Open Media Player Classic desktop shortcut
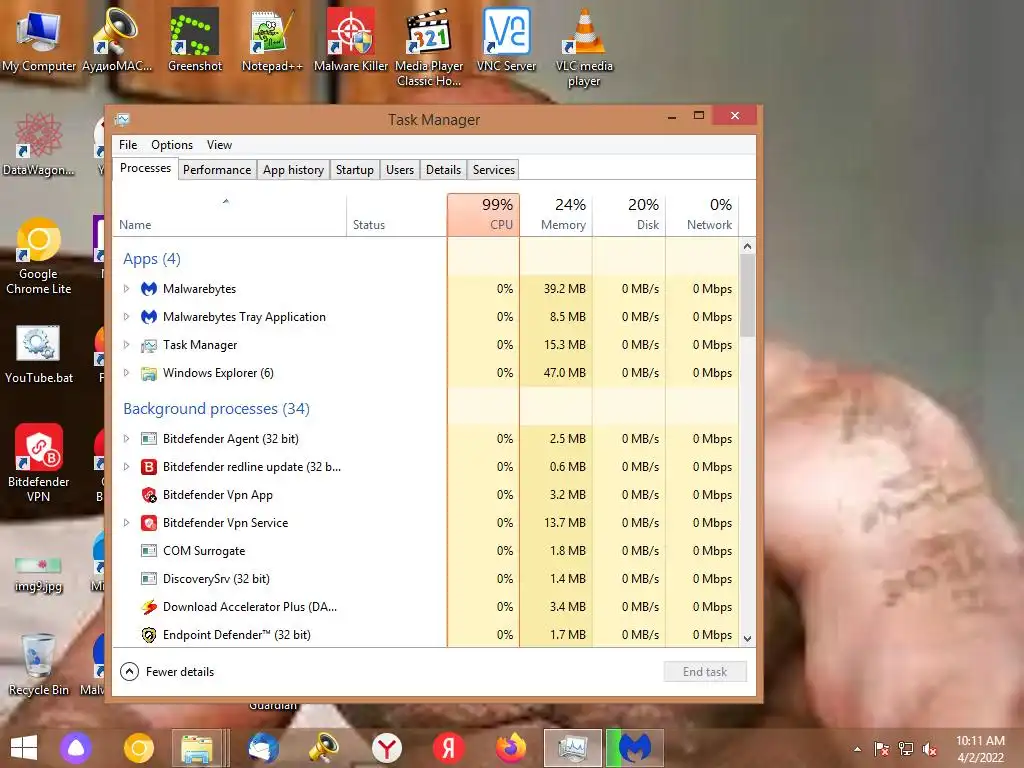 (429, 48)
